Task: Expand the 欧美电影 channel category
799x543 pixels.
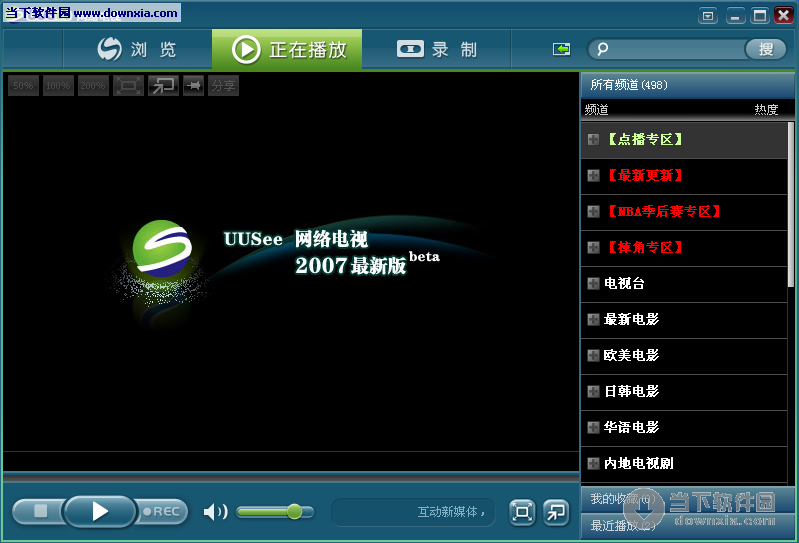Action: 593,356
